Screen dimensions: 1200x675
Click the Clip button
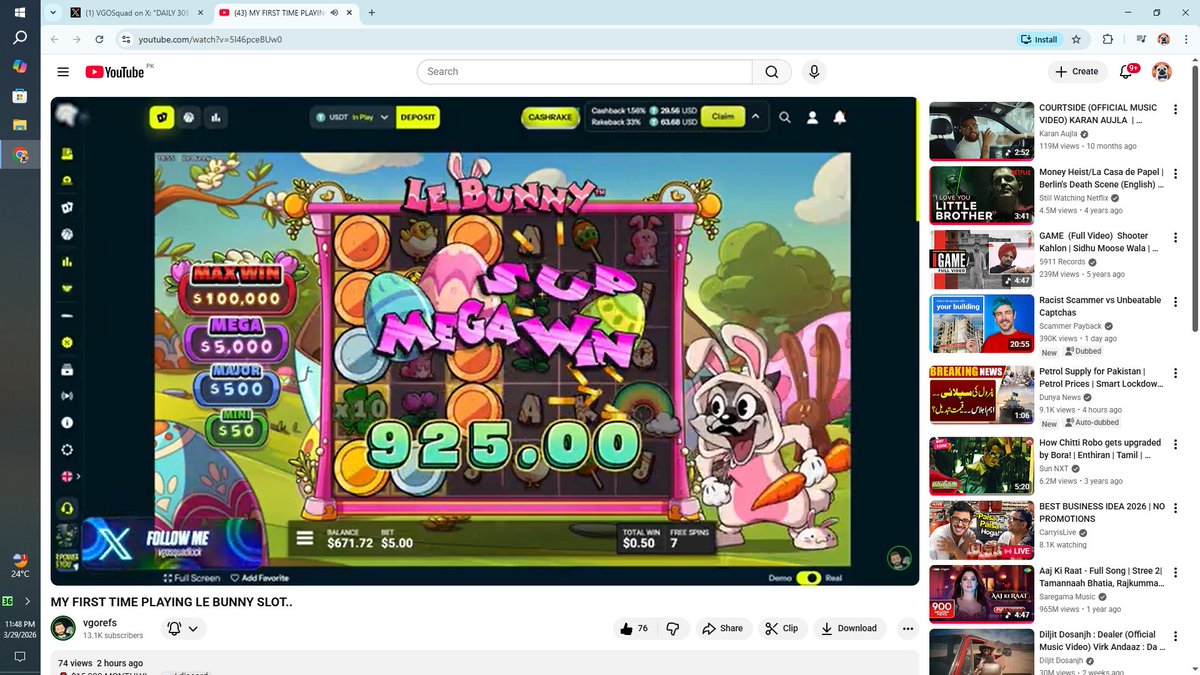pos(781,628)
